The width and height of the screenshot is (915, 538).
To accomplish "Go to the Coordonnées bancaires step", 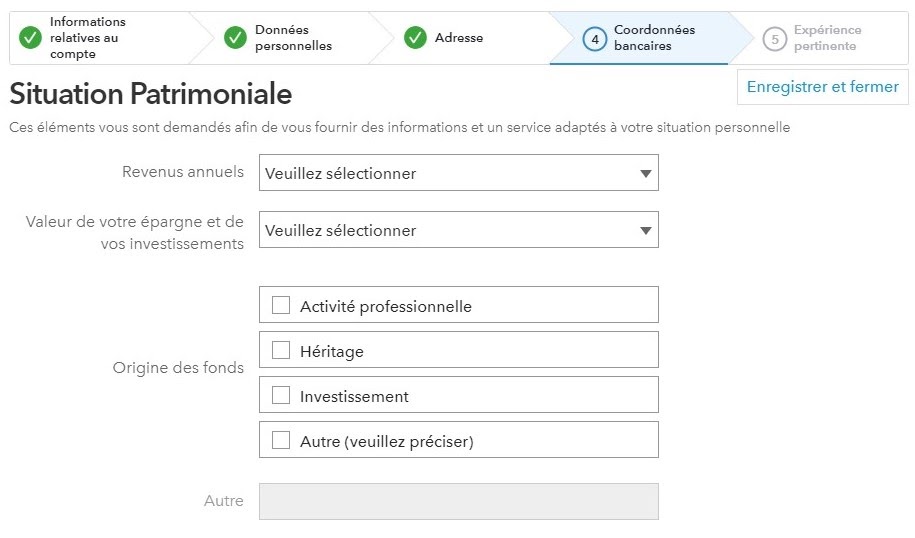I will pyautogui.click(x=654, y=38).
